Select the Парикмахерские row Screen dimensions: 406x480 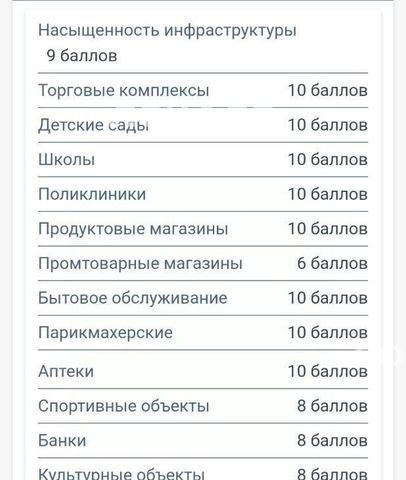203,333
